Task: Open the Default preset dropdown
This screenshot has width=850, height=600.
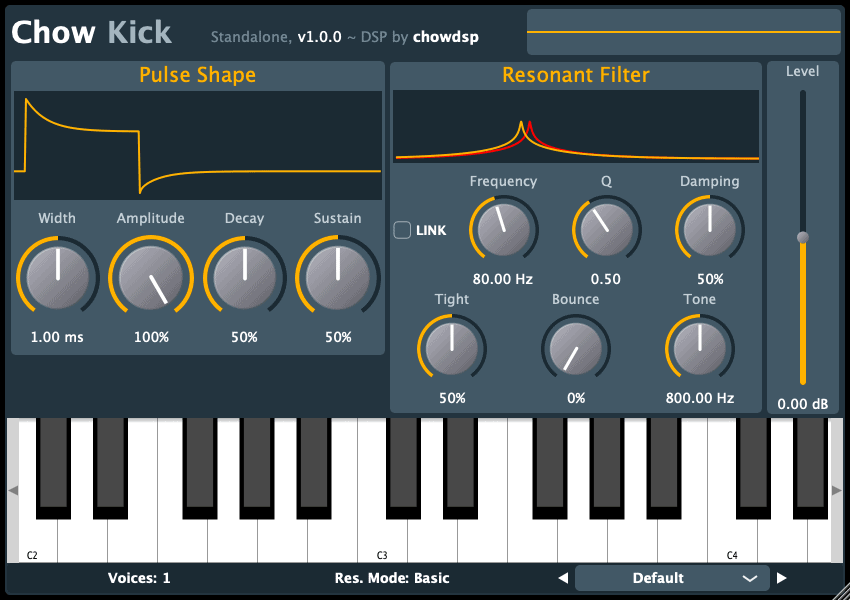Action: click(672, 578)
